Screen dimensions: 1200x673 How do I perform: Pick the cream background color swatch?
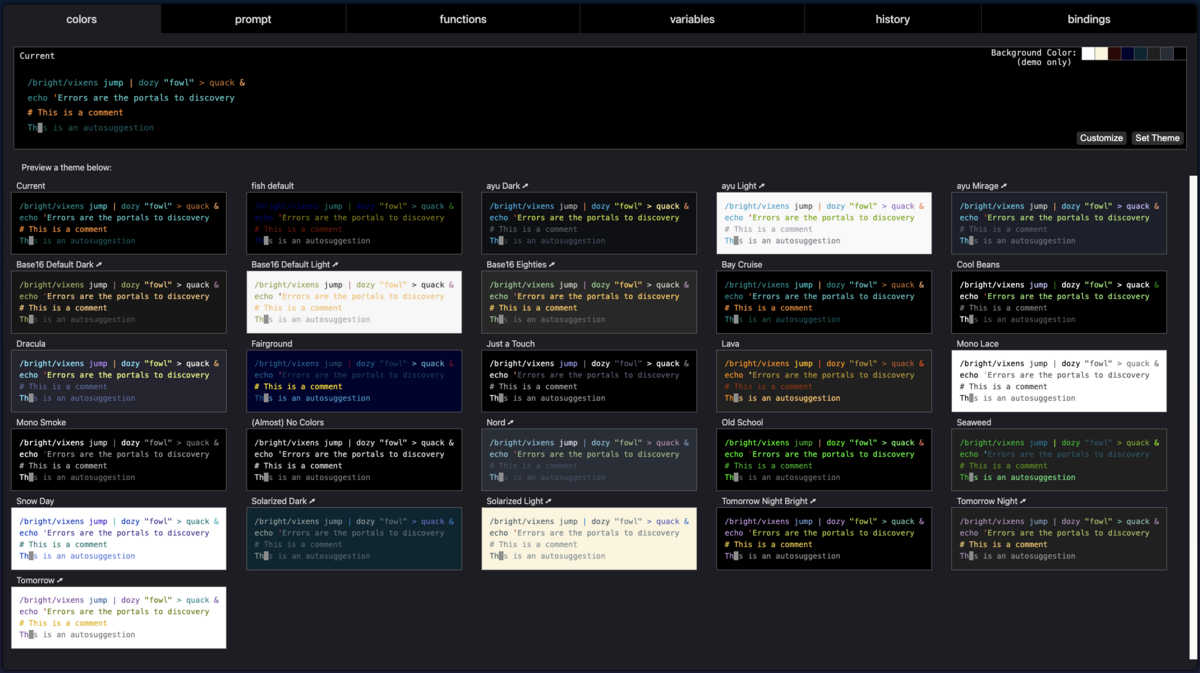(1101, 53)
